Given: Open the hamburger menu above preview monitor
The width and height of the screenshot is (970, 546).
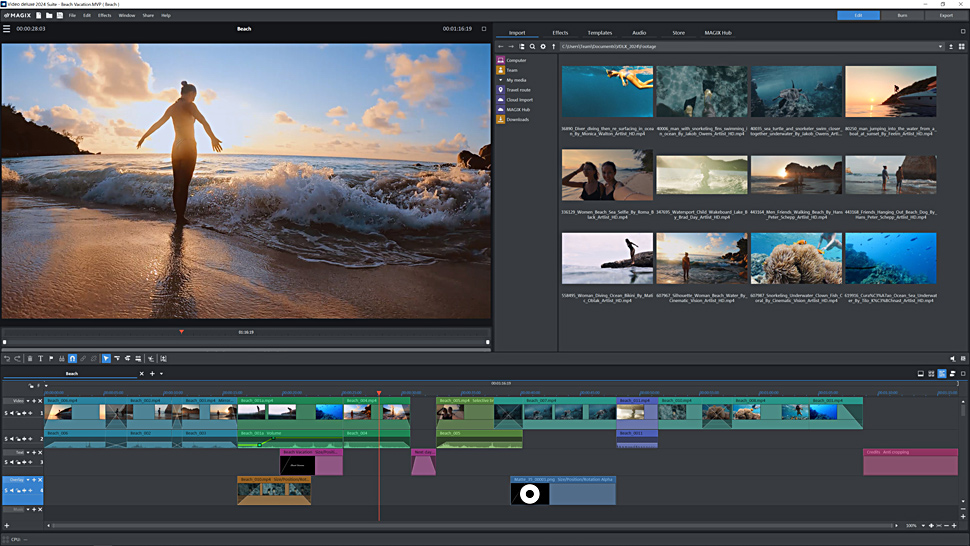Looking at the screenshot, I should [x=7, y=29].
